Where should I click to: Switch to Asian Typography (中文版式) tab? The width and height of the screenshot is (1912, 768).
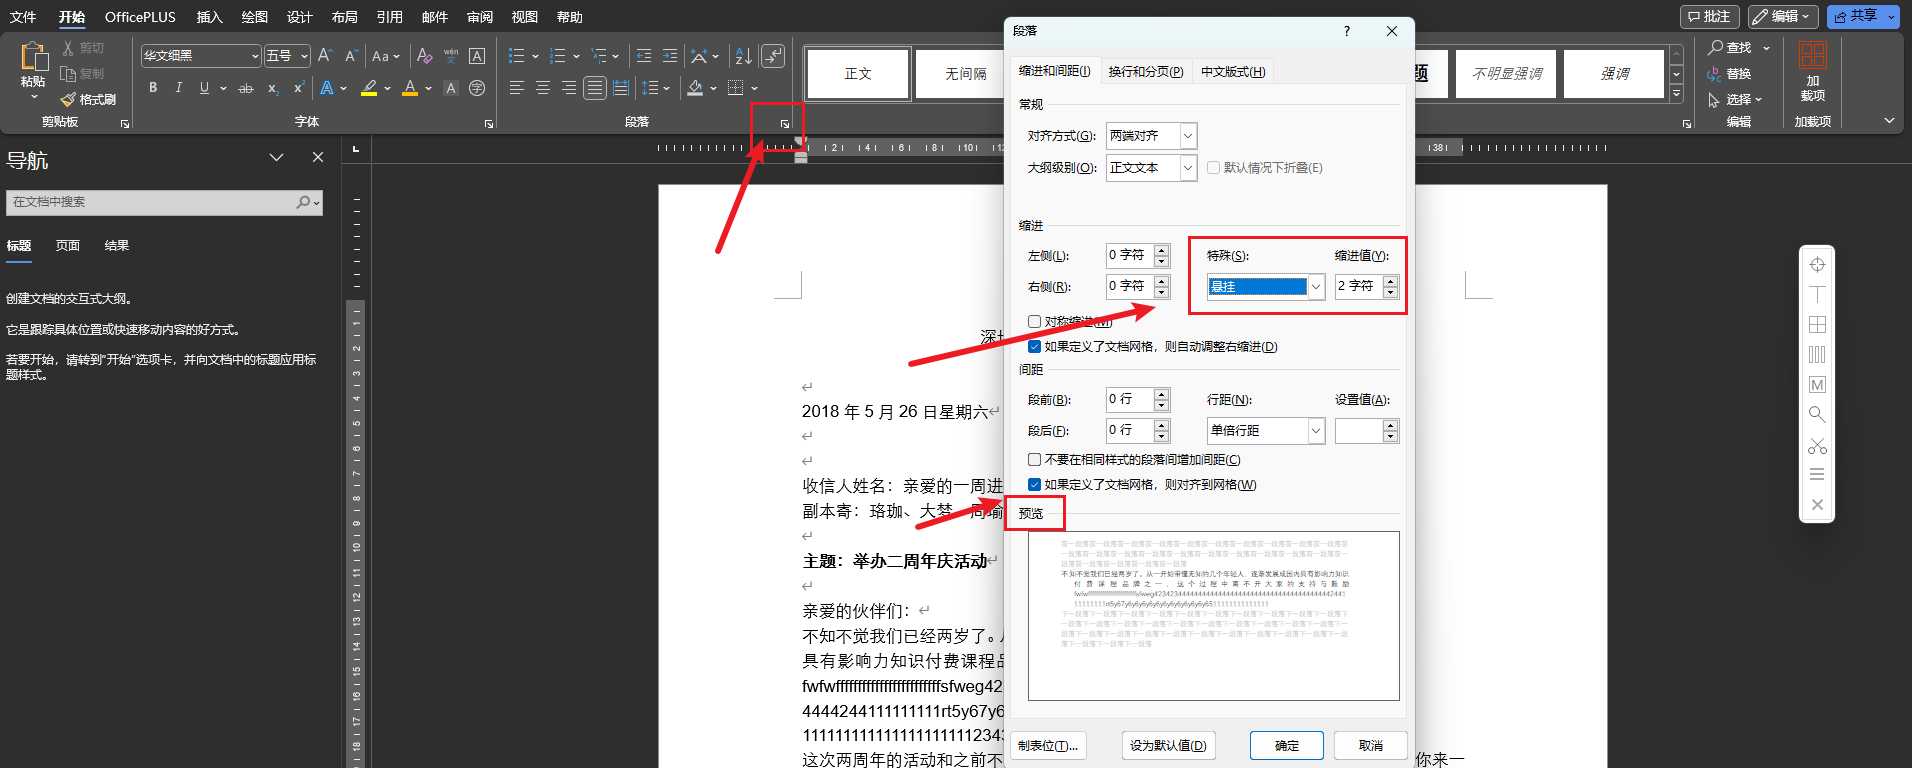point(1232,72)
